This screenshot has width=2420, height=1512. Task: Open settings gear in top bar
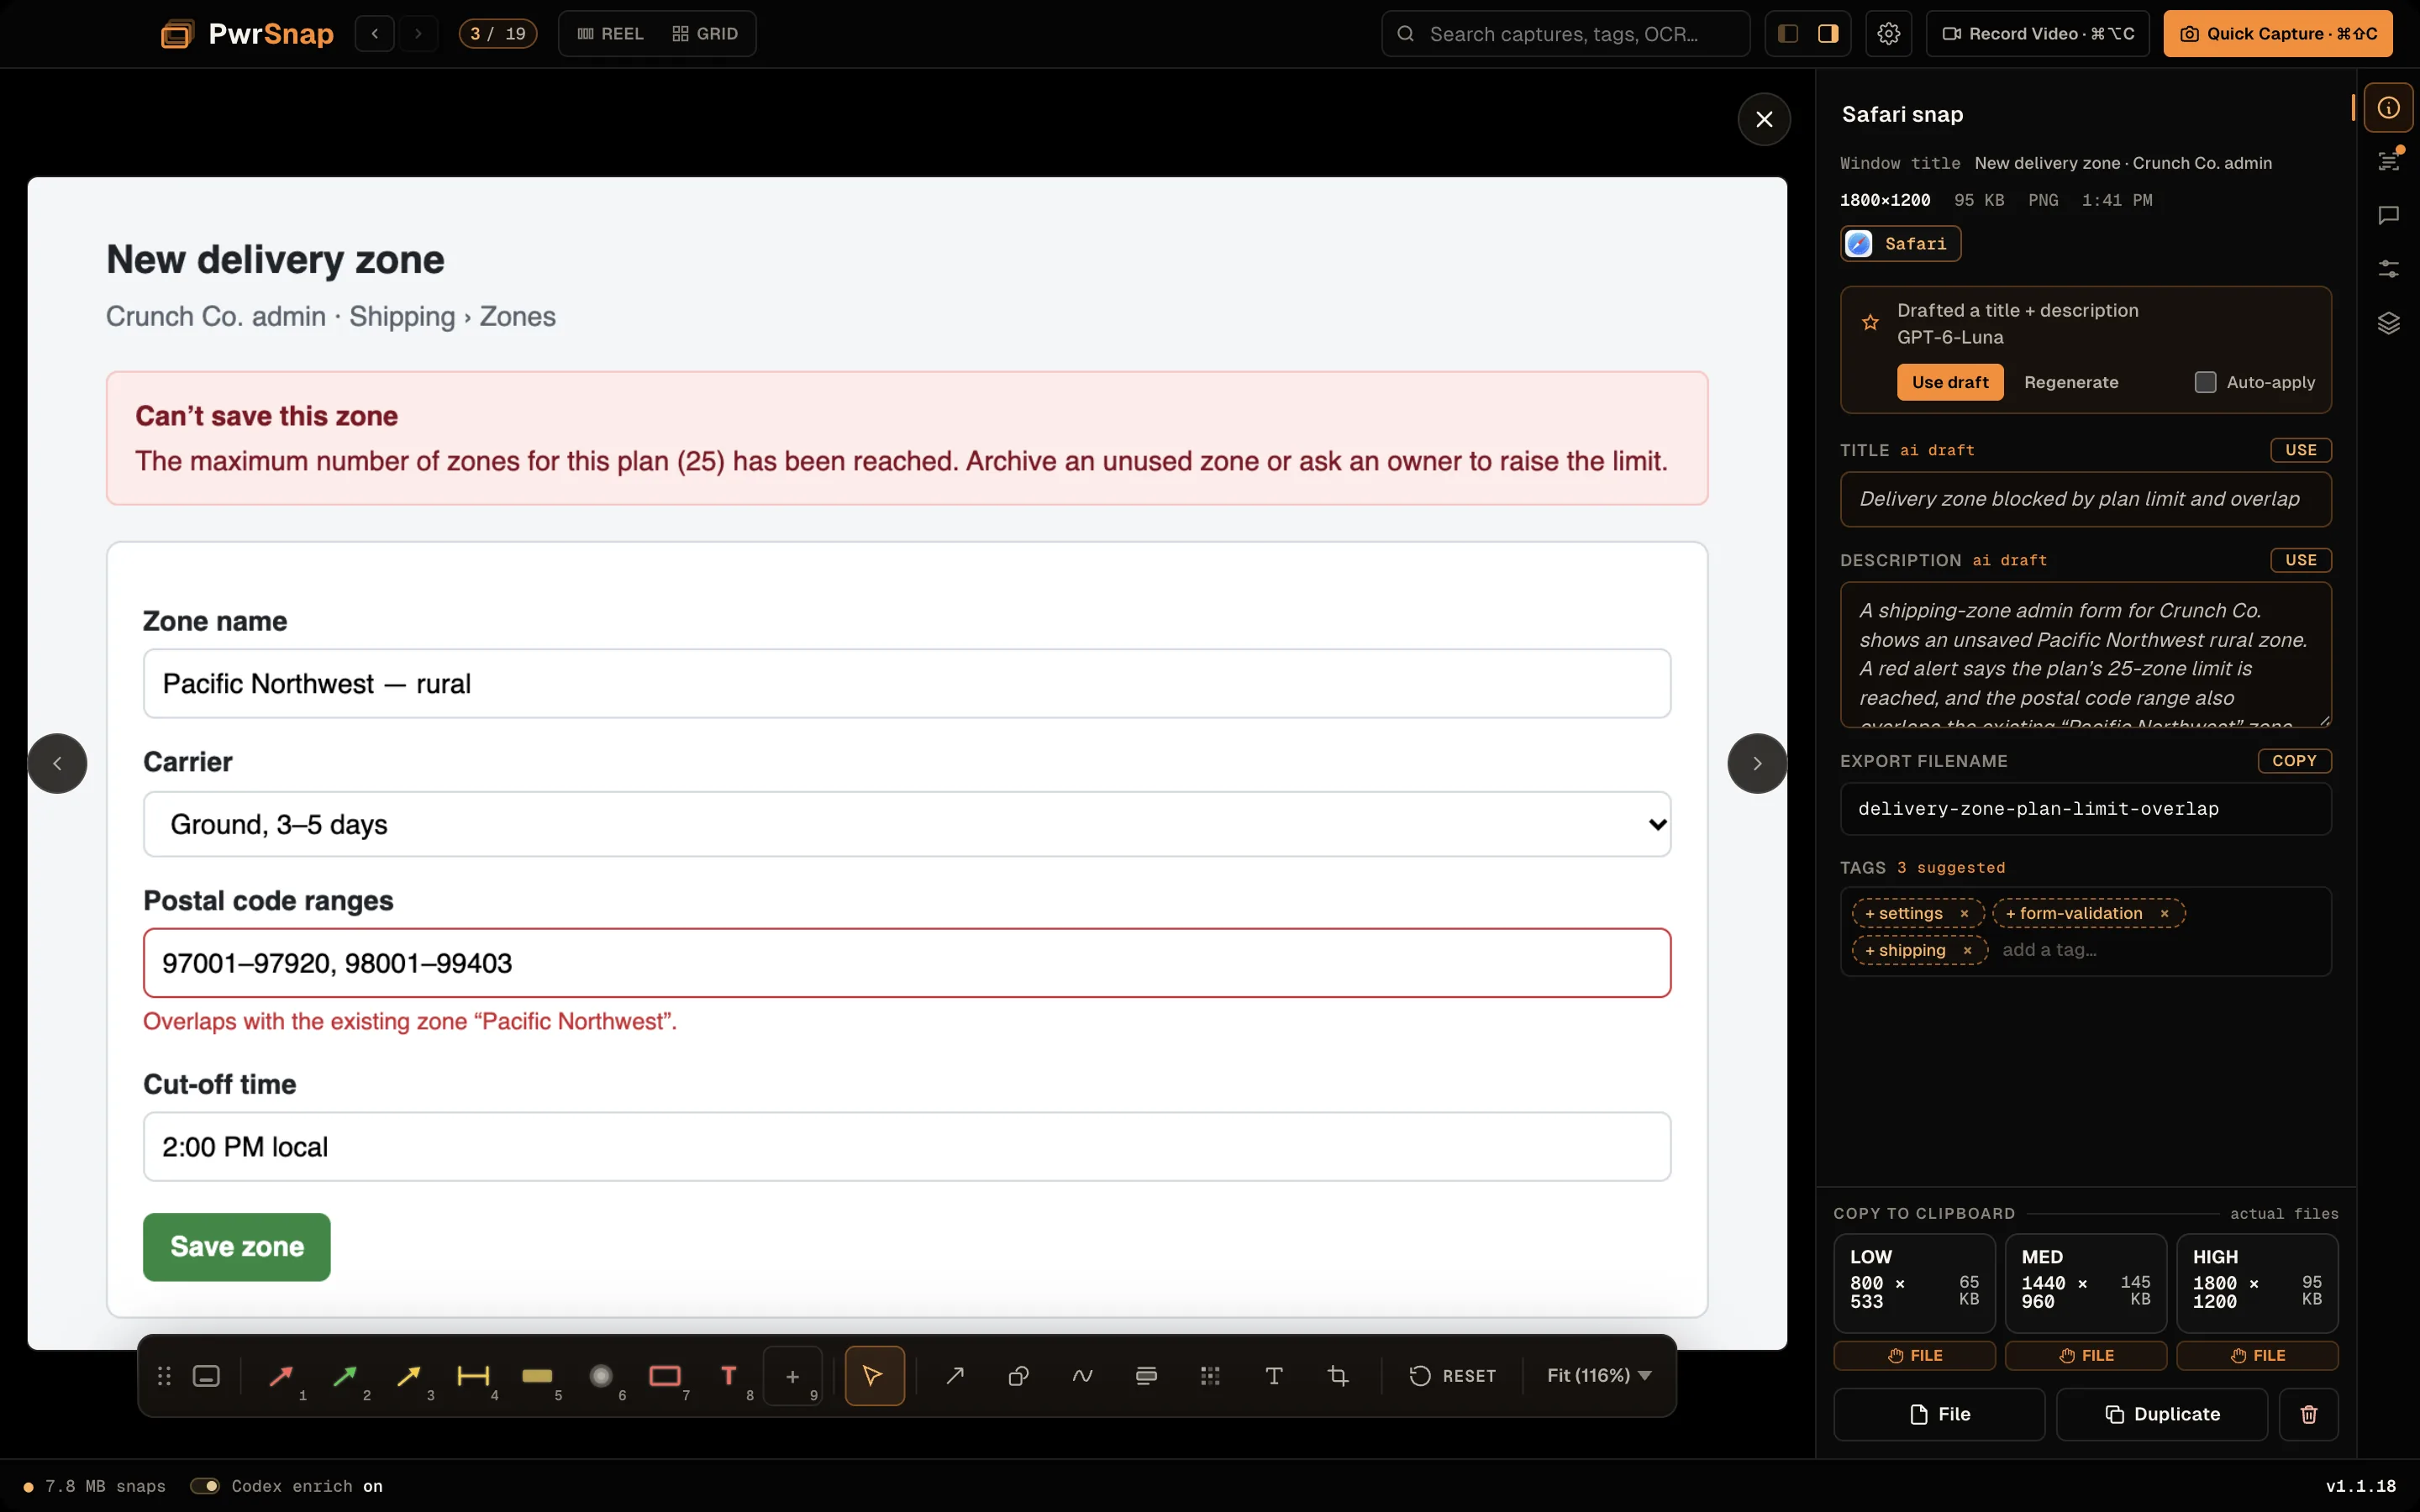pos(1888,34)
